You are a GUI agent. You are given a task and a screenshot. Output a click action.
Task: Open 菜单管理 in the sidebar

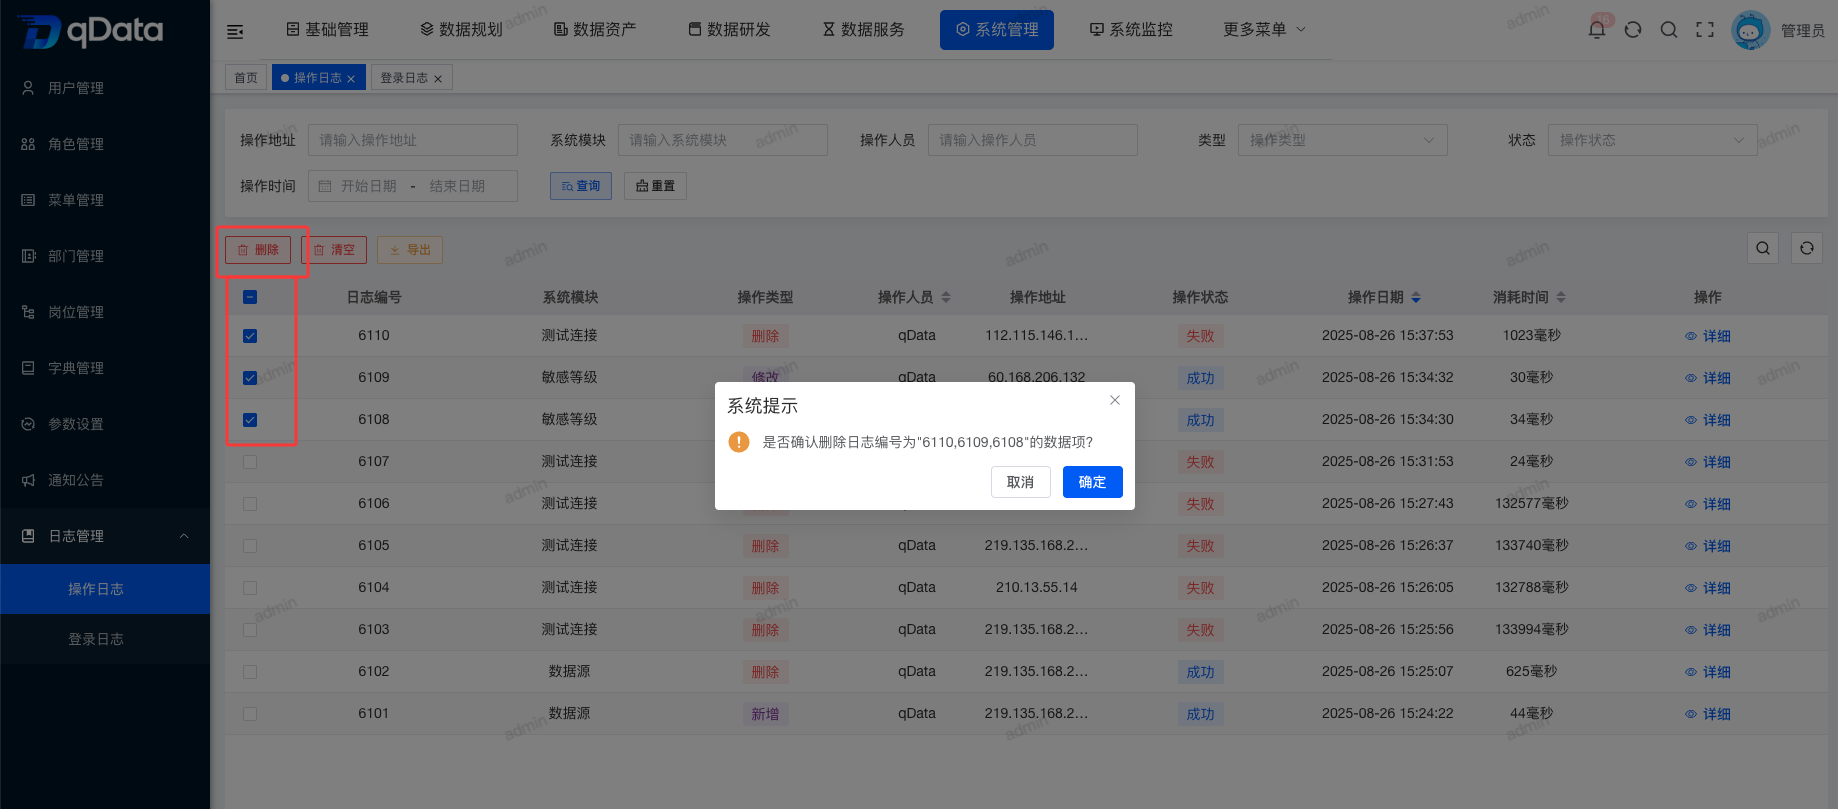click(x=105, y=200)
